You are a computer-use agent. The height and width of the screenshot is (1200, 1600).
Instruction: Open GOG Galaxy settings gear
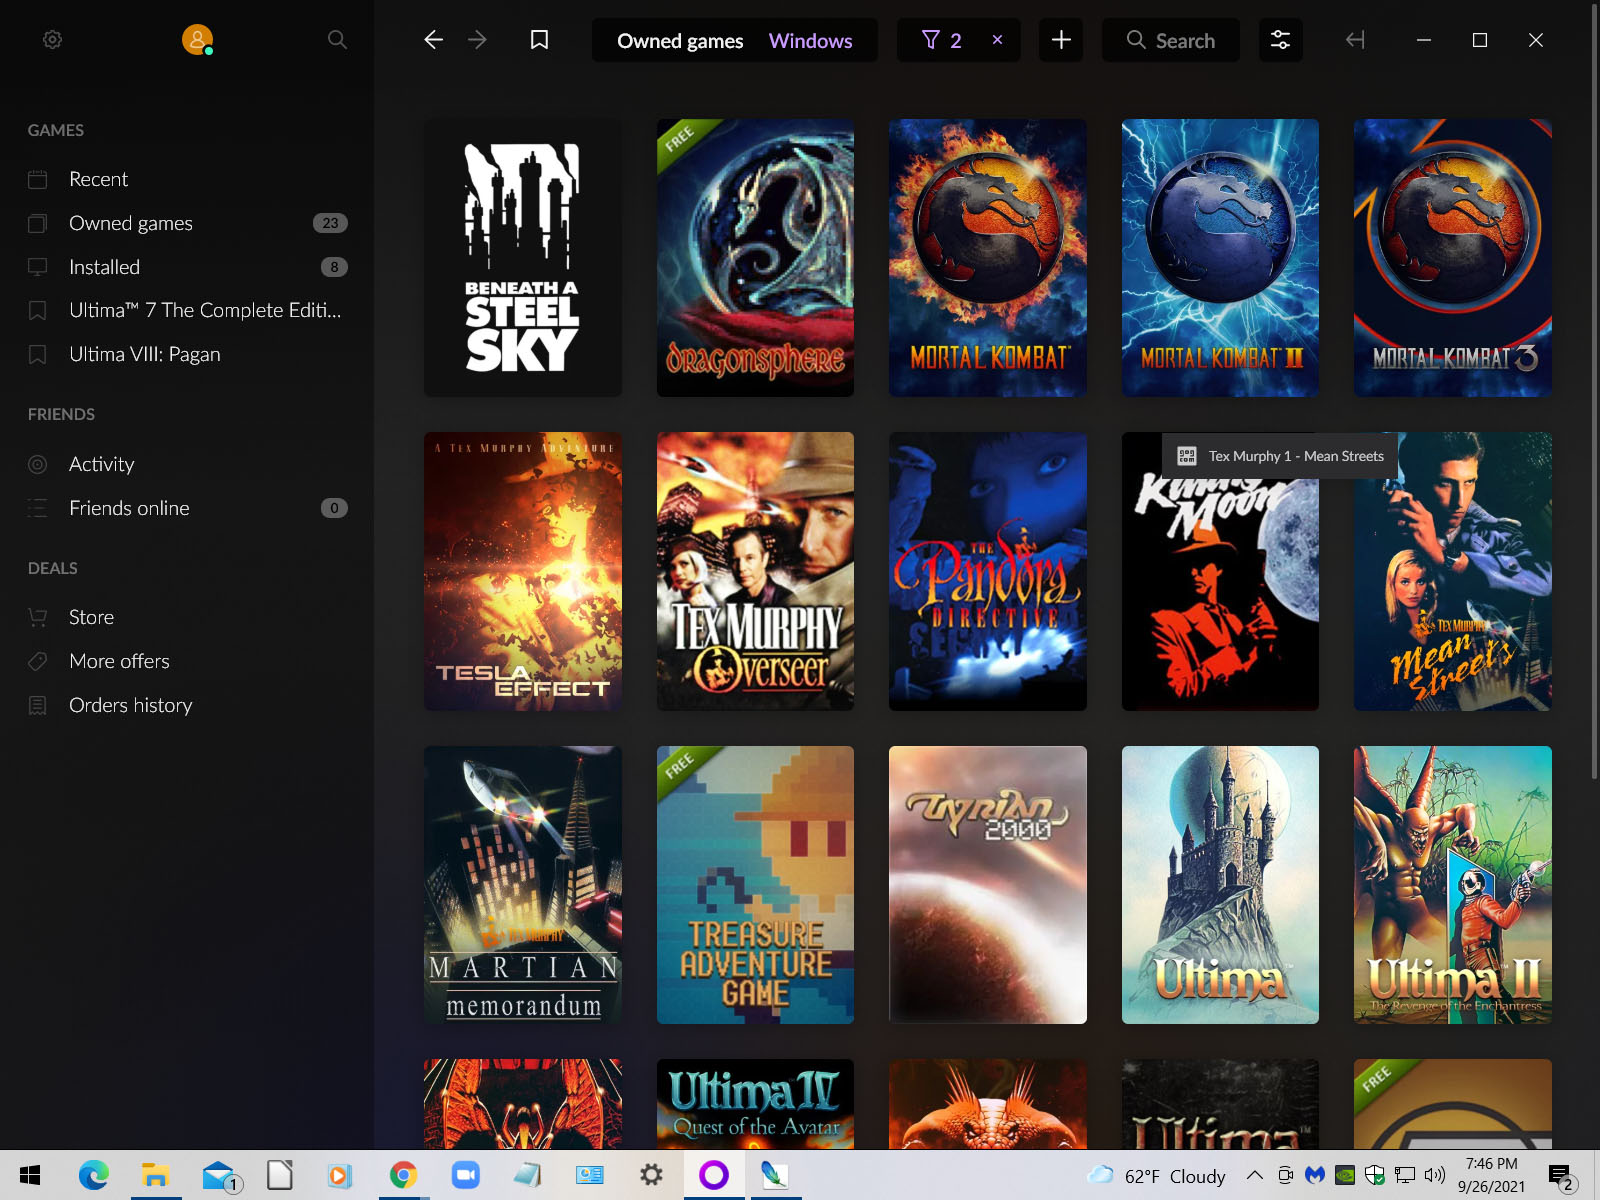[x=52, y=40]
